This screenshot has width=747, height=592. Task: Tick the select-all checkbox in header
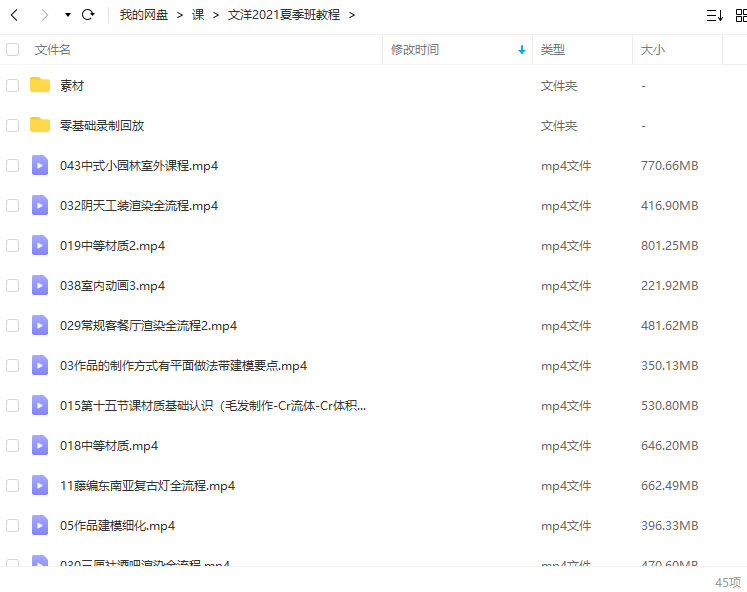[12, 49]
